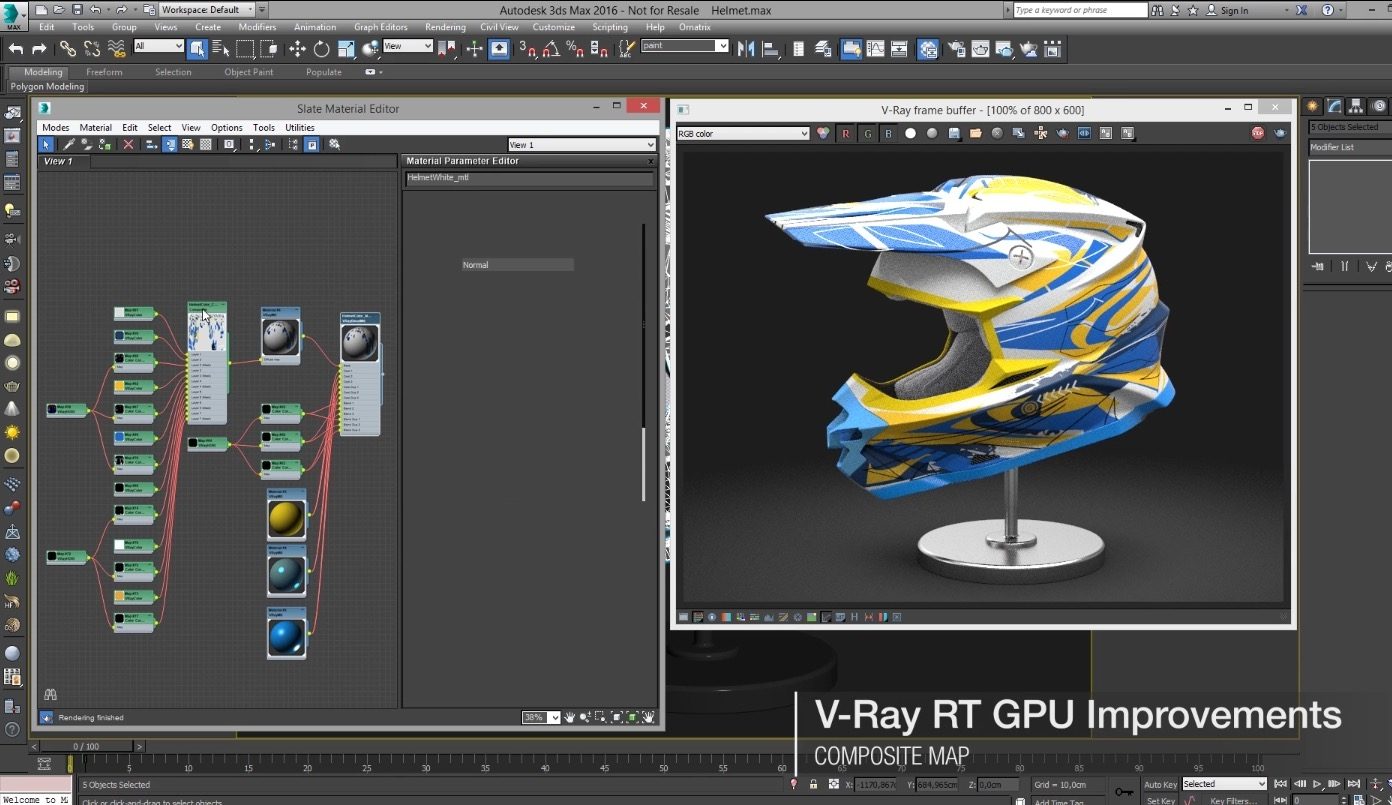Click the Auto Key button
The width and height of the screenshot is (1392, 805).
(1161, 784)
